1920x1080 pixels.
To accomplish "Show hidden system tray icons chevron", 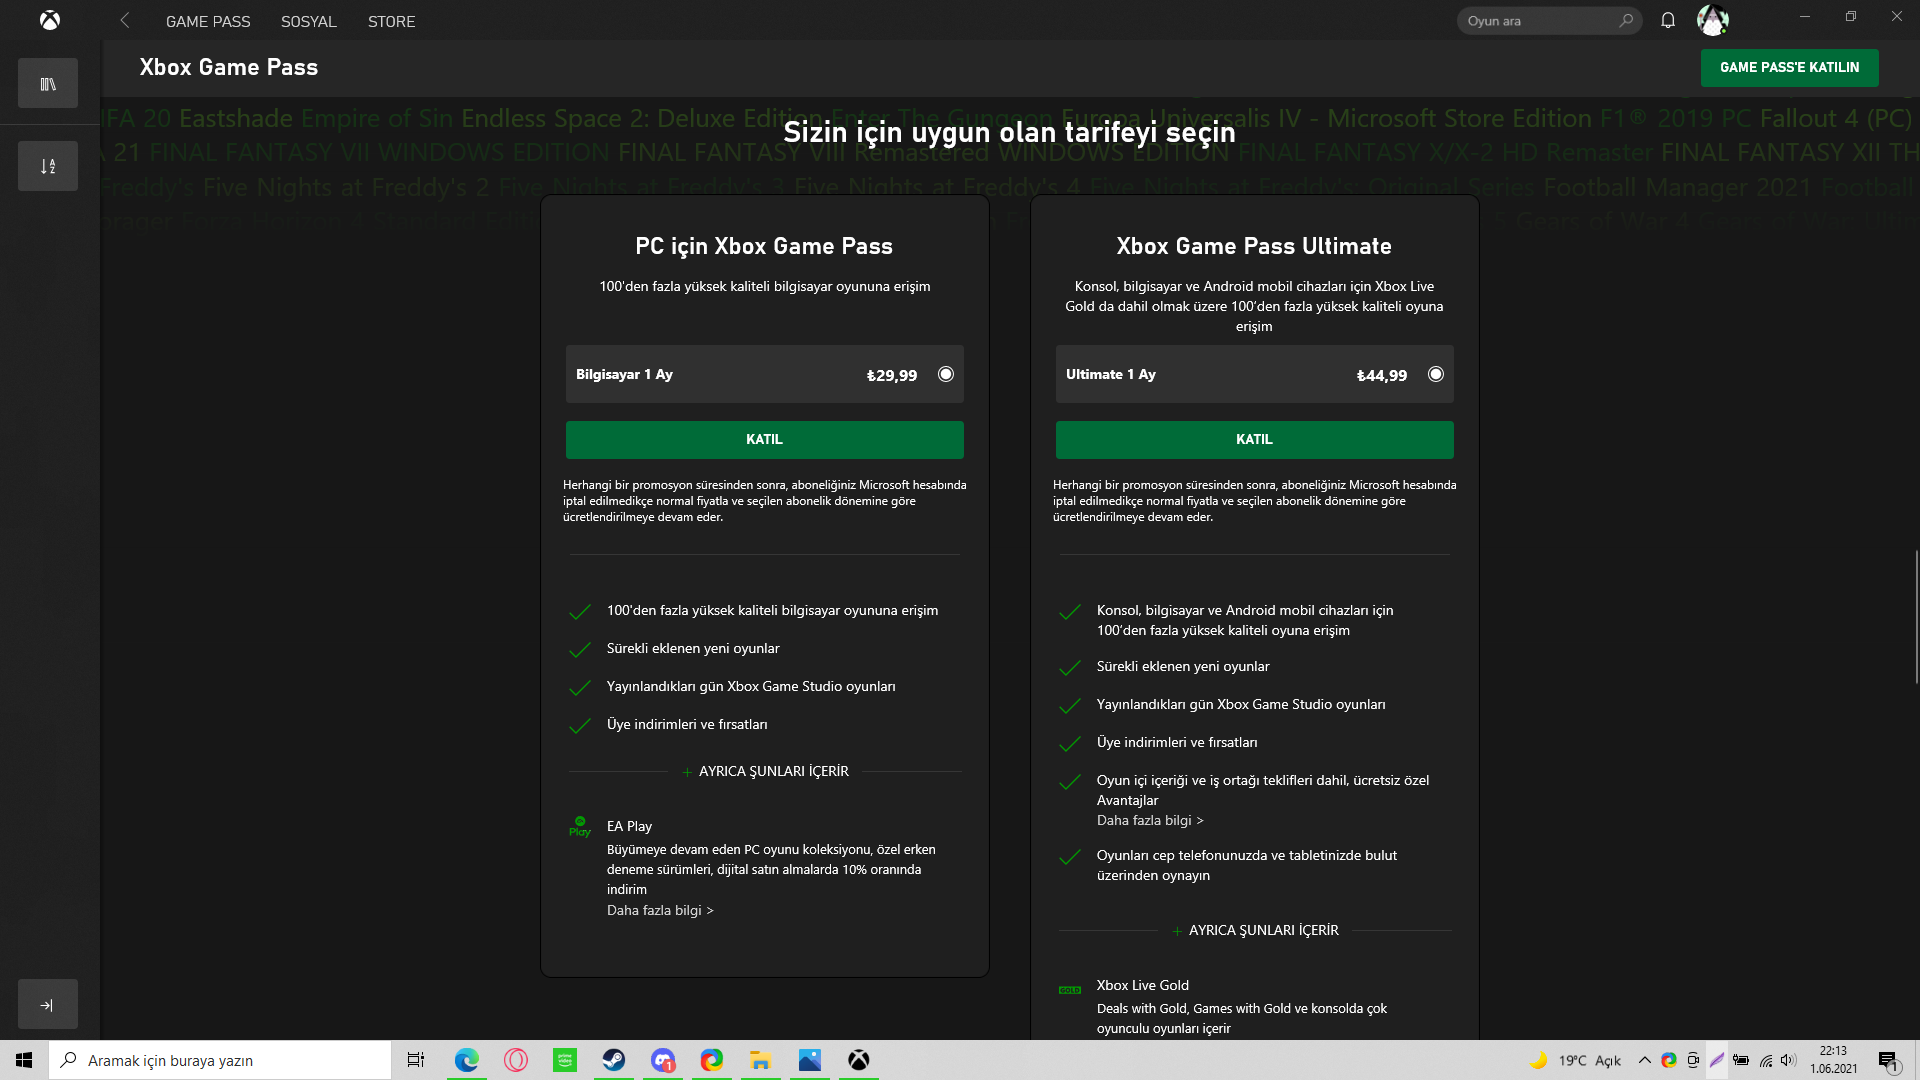I will tap(1644, 1060).
